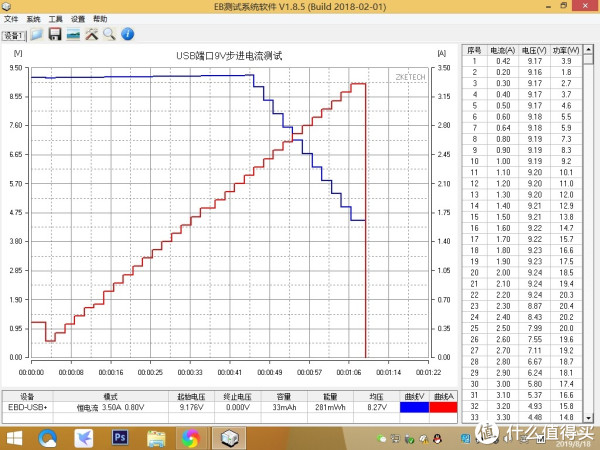Click the open file folder icon
Screen dimensions: 600x450
coord(37,34)
